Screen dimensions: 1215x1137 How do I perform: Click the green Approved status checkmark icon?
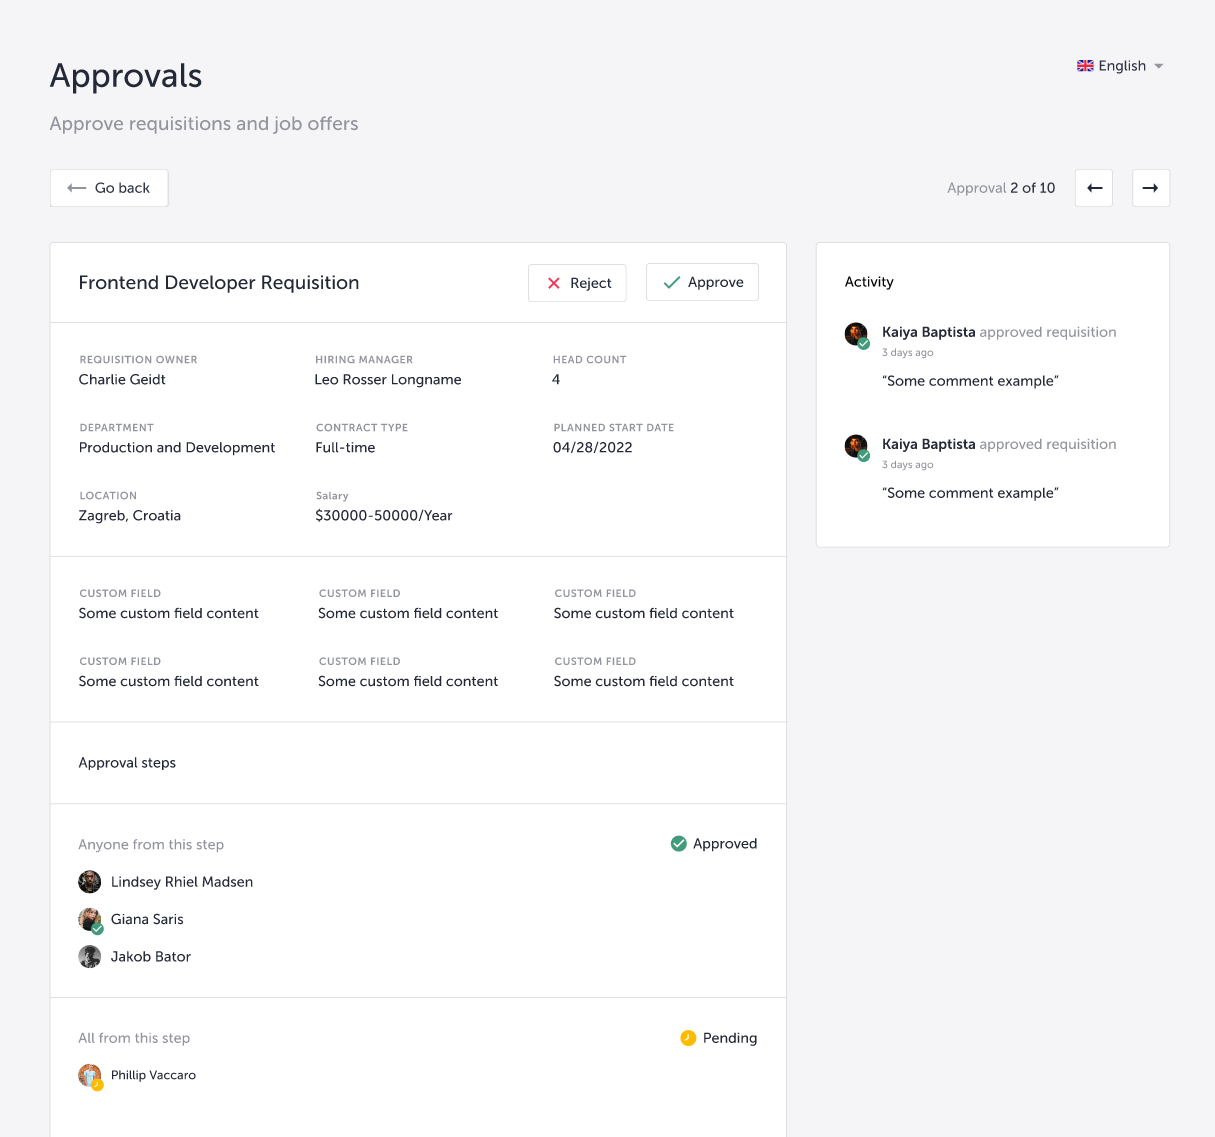(678, 844)
